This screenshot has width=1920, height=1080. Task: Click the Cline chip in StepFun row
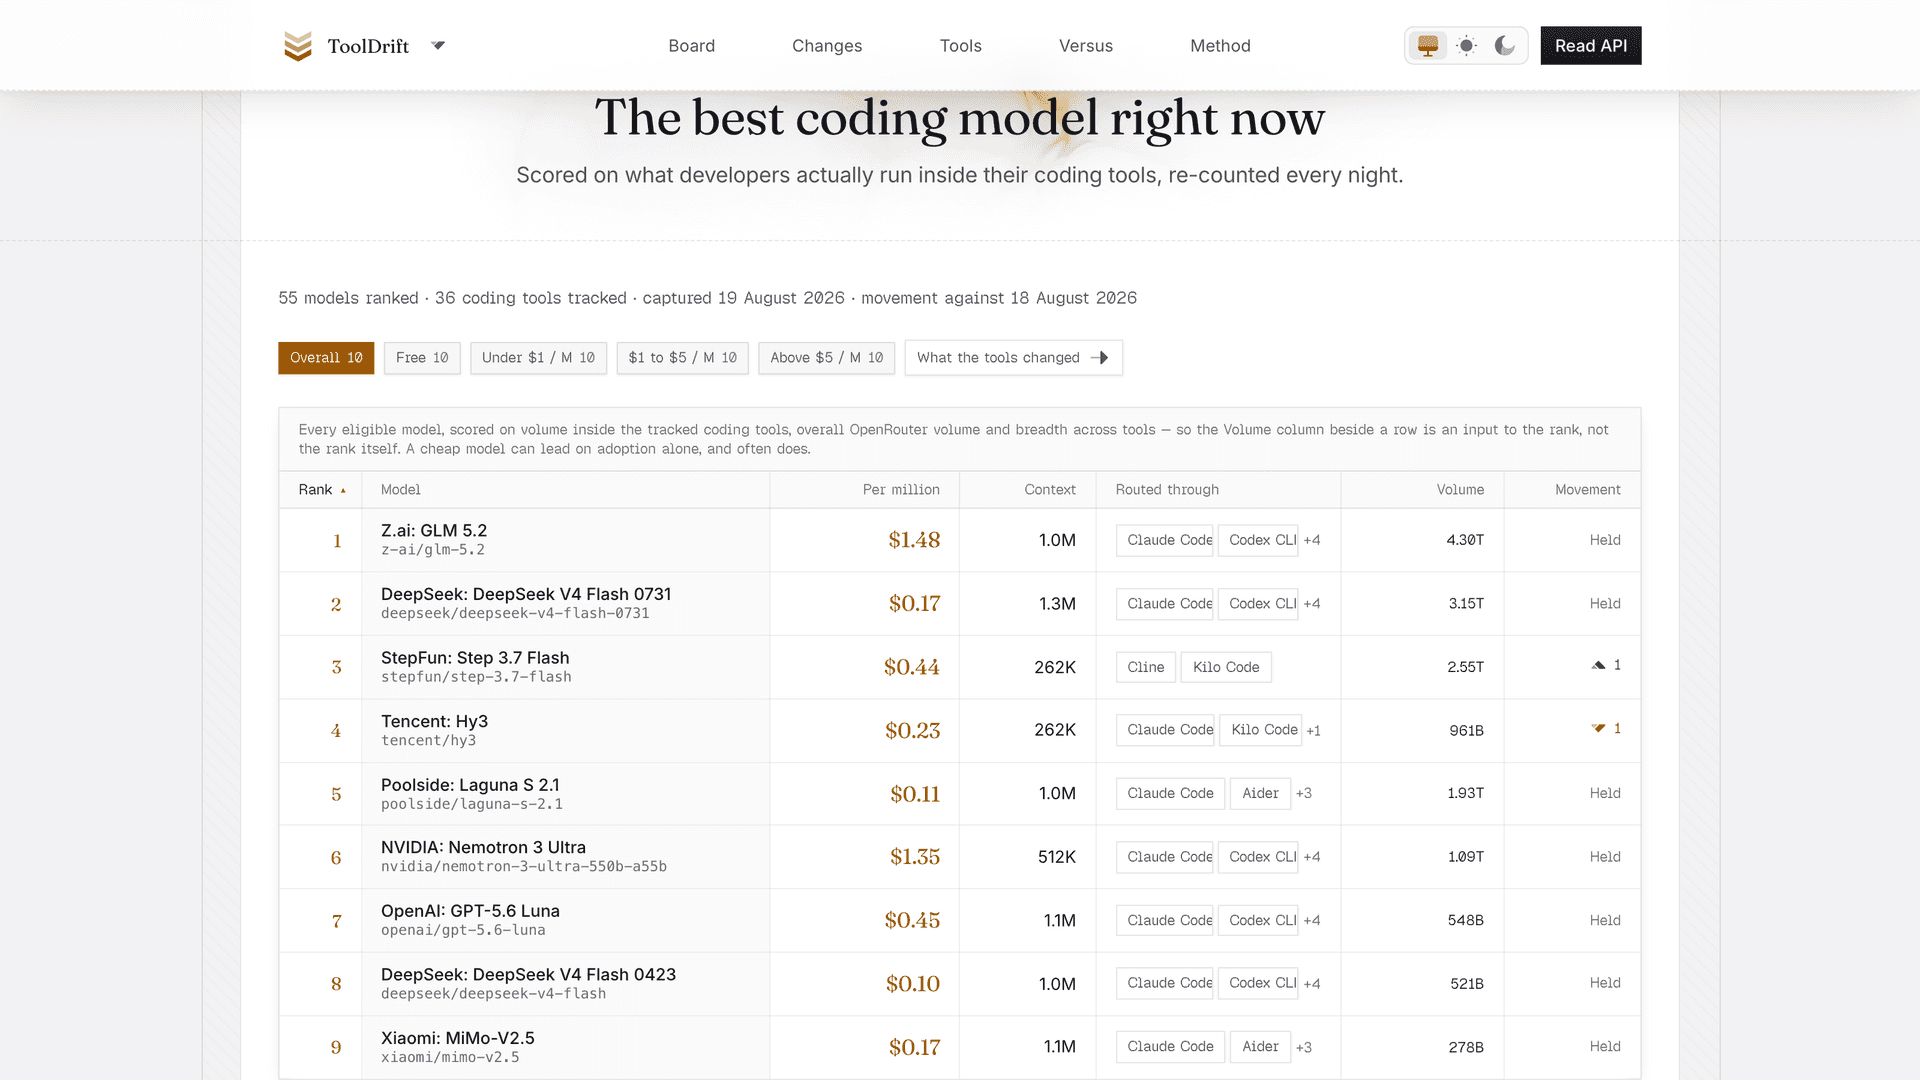(x=1146, y=667)
